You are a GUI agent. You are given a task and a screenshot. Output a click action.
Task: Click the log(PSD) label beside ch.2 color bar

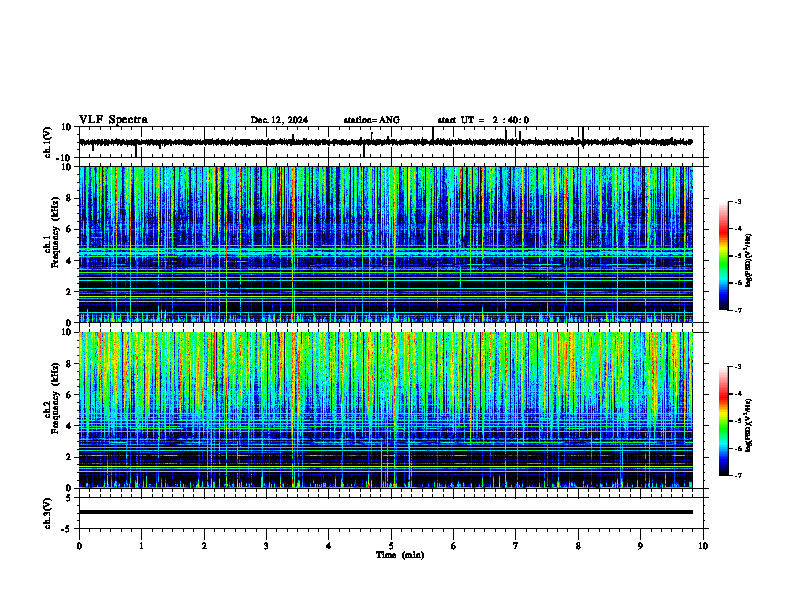click(x=749, y=425)
